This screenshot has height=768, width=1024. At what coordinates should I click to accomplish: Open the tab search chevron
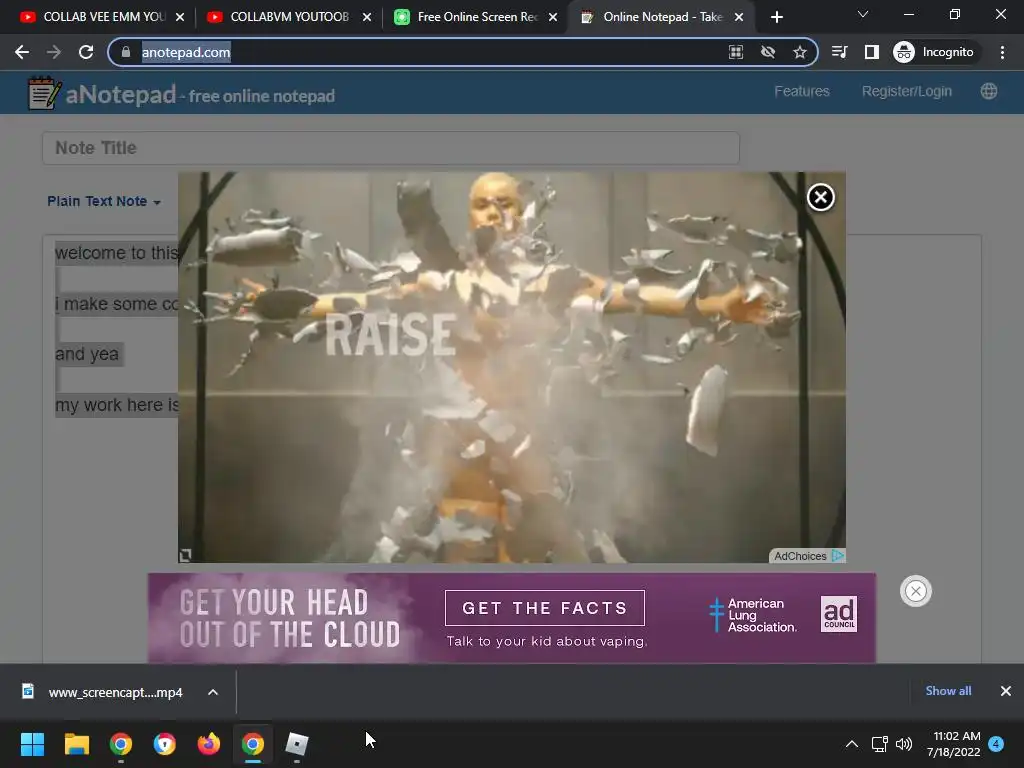[x=863, y=14]
